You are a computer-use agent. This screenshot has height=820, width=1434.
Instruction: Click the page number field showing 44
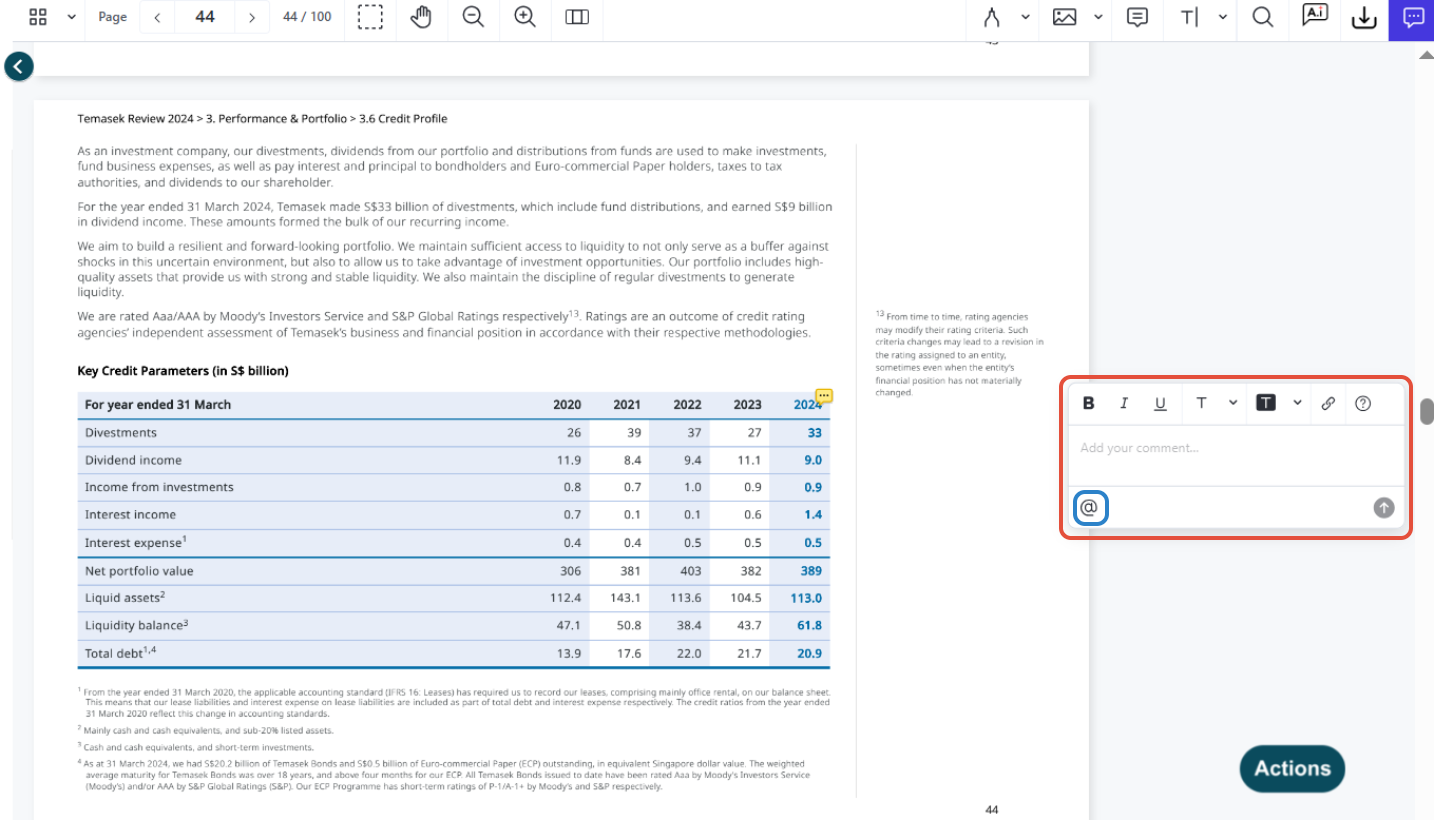point(205,17)
